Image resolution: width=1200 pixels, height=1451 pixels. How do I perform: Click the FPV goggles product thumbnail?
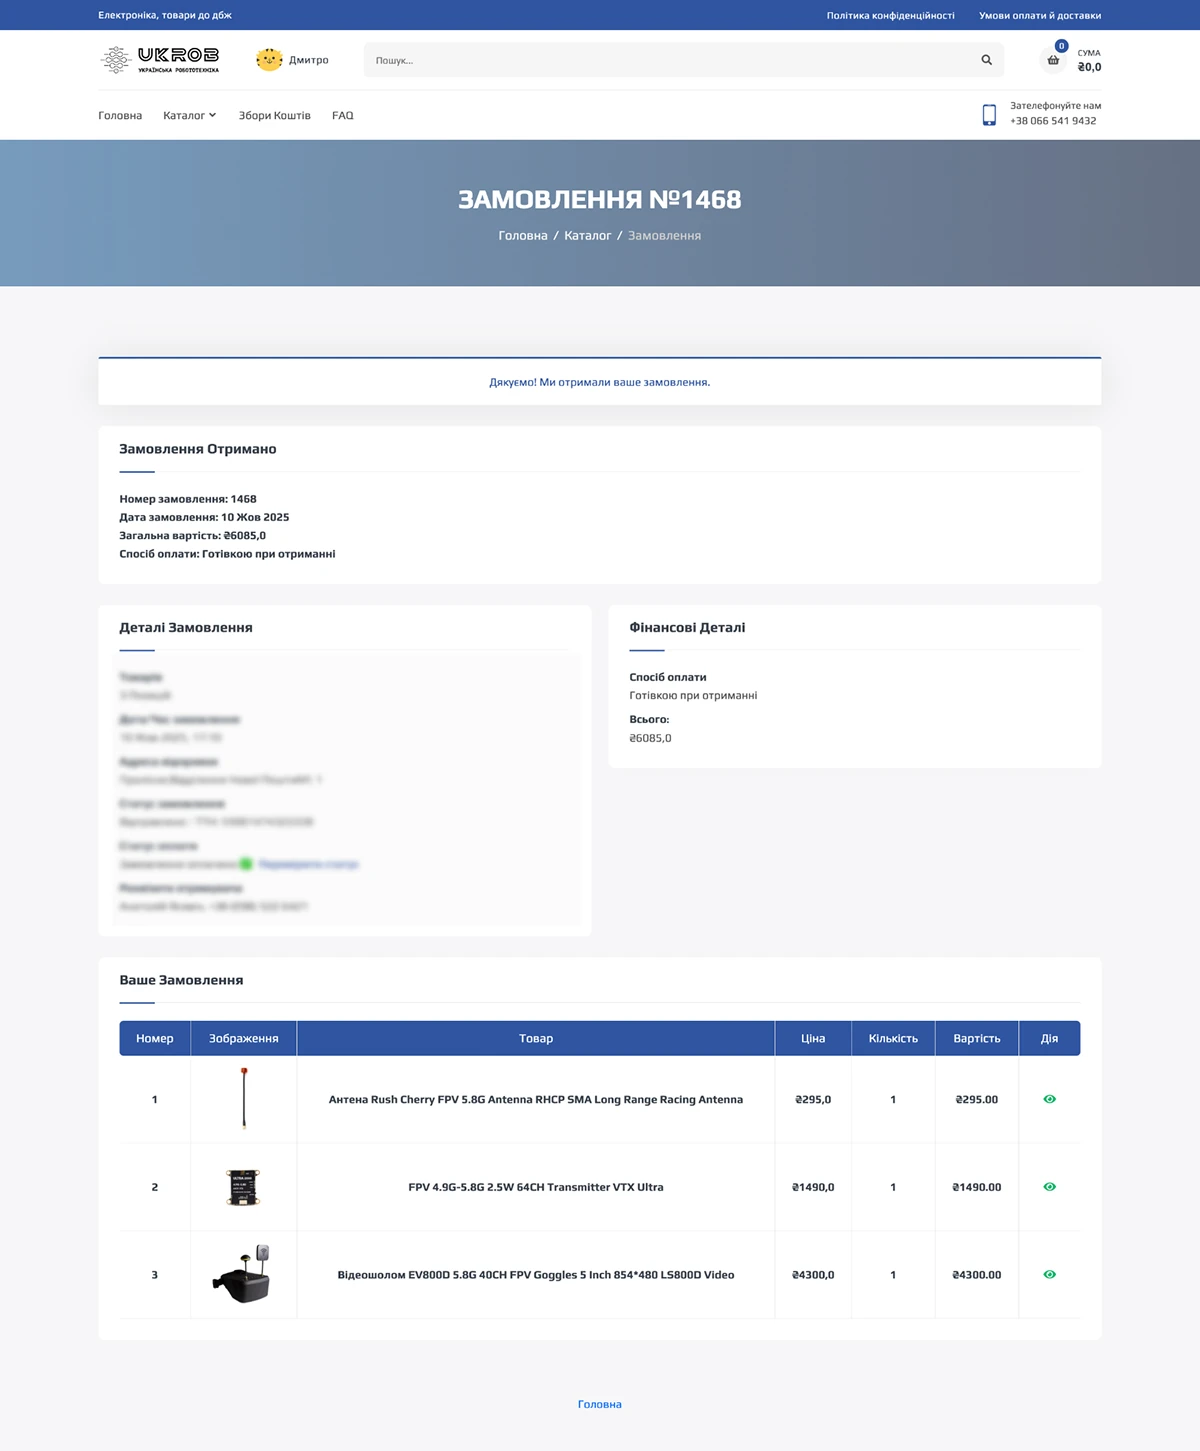(243, 1275)
